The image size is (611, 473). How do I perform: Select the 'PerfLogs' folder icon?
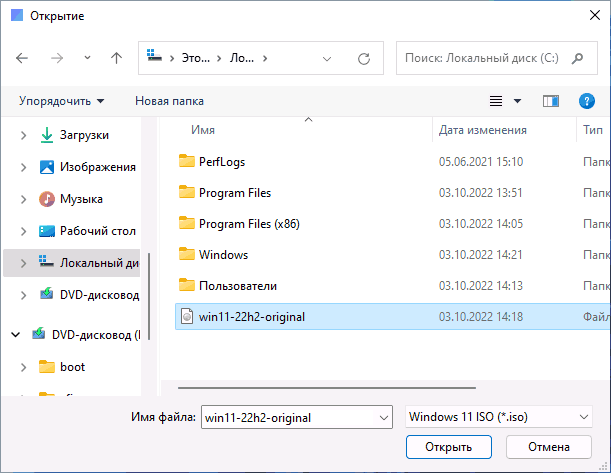tap(187, 161)
